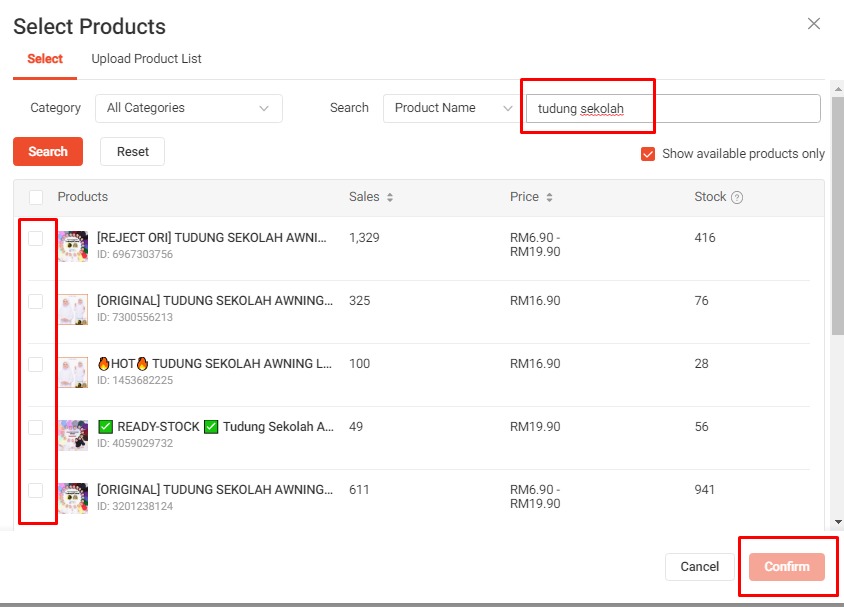This screenshot has height=607, width=844.
Task: Click the tudung sekolah search input field
Action: 672,108
